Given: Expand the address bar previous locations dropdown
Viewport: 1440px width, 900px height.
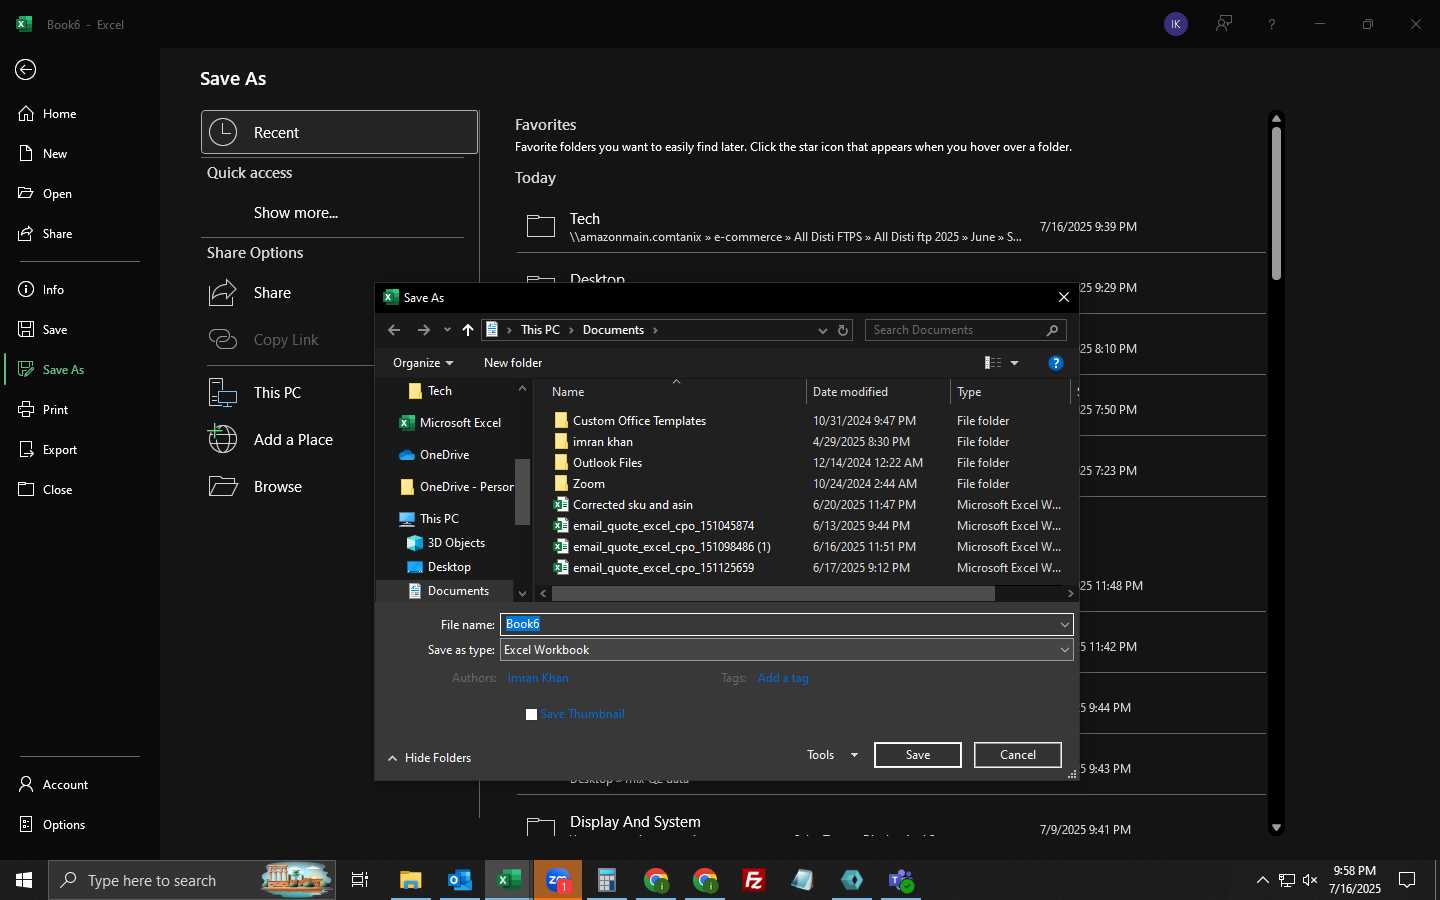Looking at the screenshot, I should click(822, 330).
